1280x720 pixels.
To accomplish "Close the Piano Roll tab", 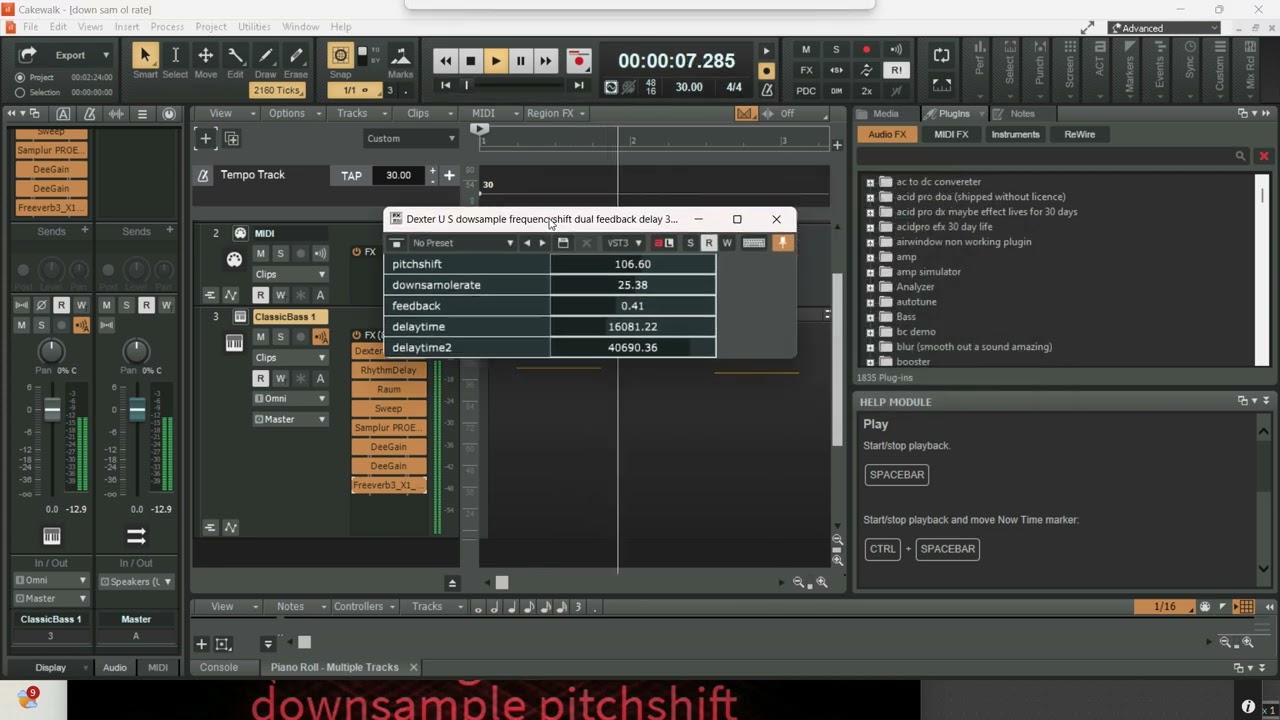I will (413, 667).
